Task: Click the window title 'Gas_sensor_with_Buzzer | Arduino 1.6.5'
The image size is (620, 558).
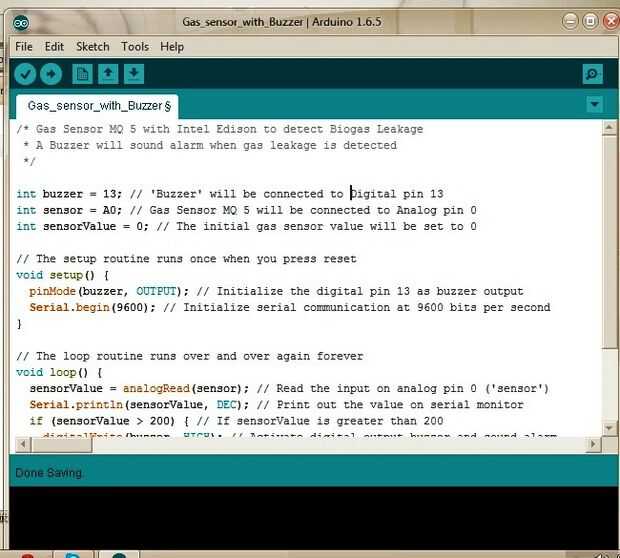Action: (x=282, y=22)
